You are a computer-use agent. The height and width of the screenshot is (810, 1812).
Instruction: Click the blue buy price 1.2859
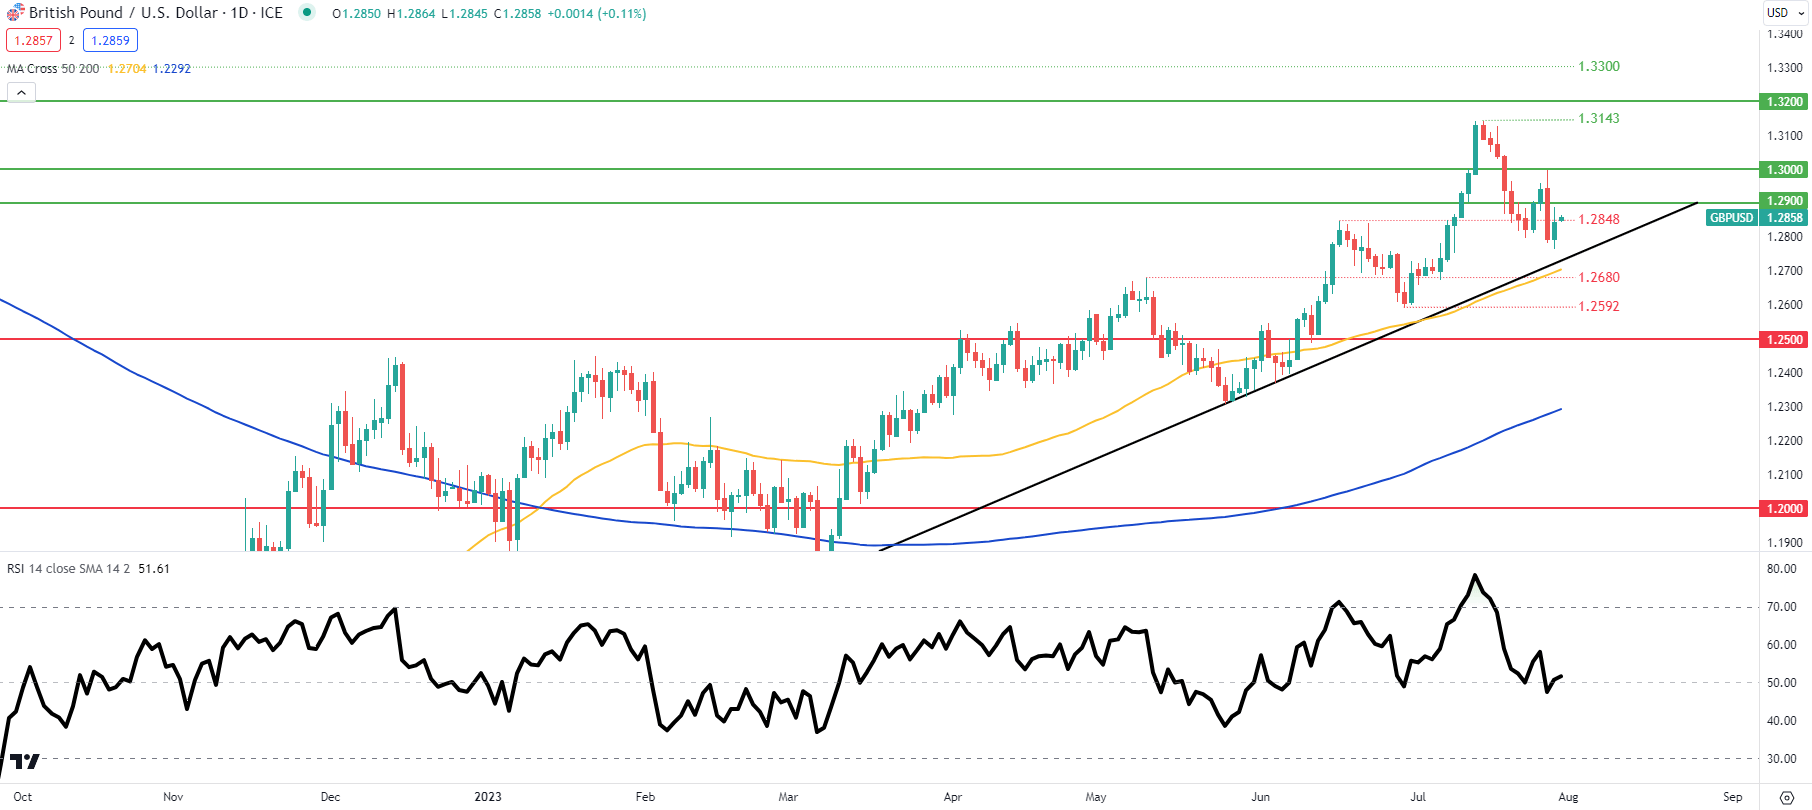coord(111,40)
